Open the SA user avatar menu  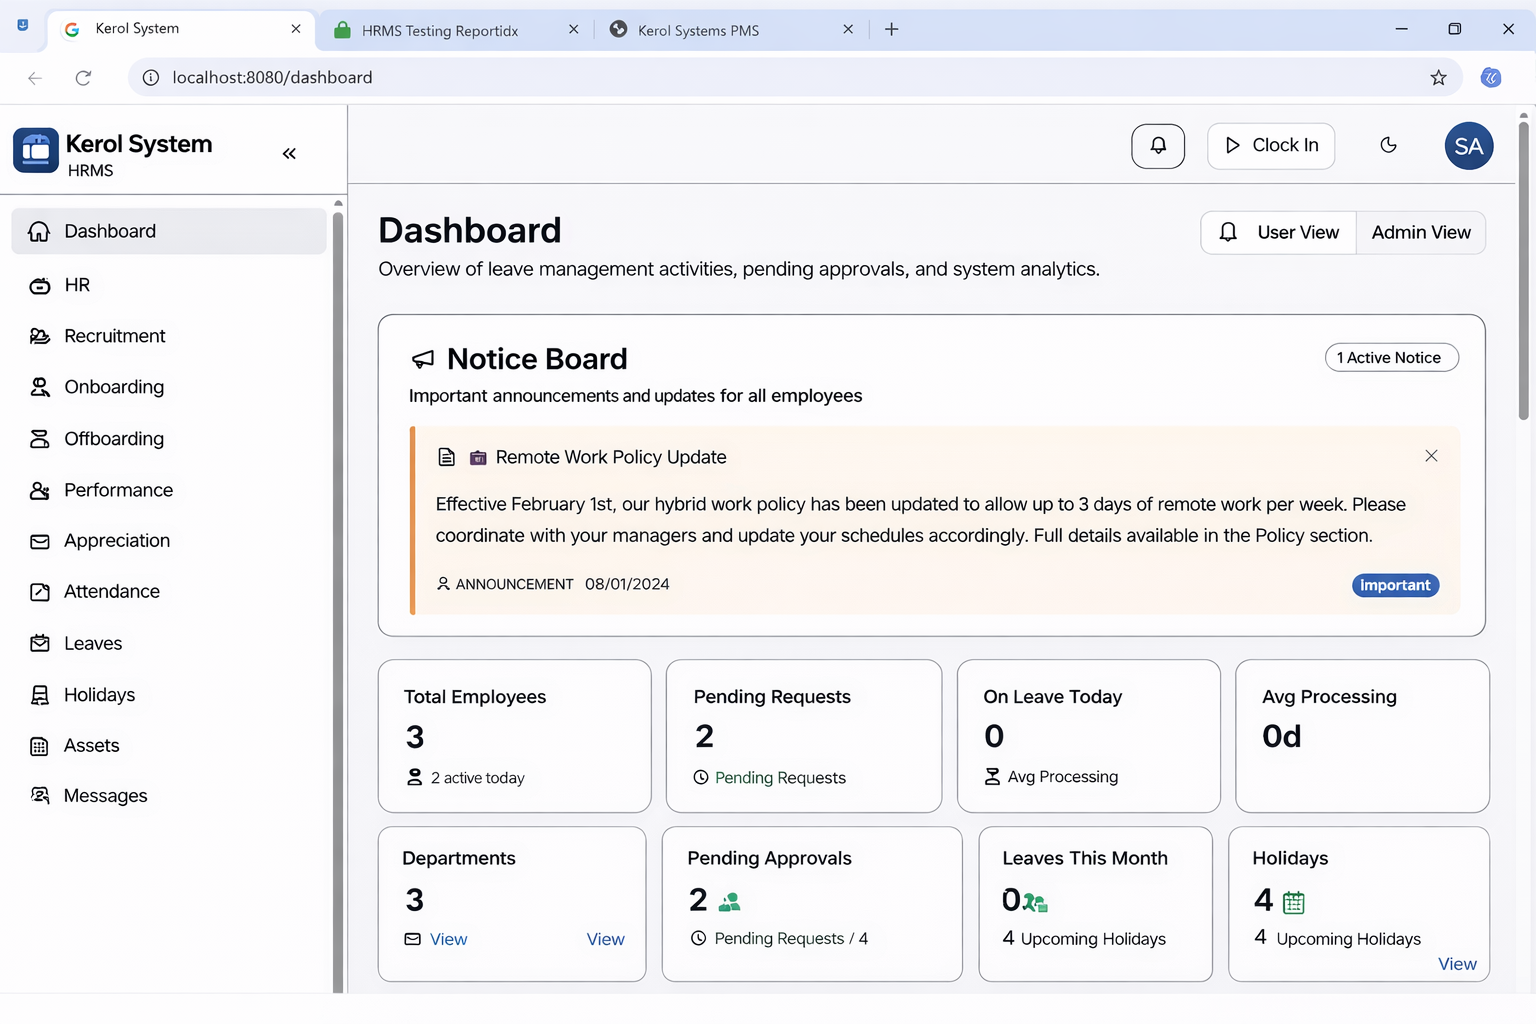[x=1468, y=146]
